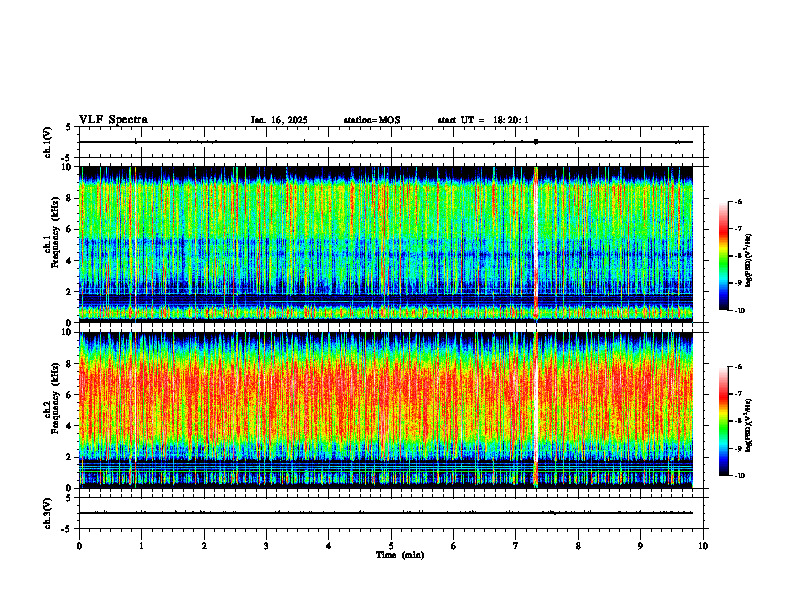Select the date text "Jan. 16, 2025"
This screenshot has width=792, height=612.
click(279, 120)
